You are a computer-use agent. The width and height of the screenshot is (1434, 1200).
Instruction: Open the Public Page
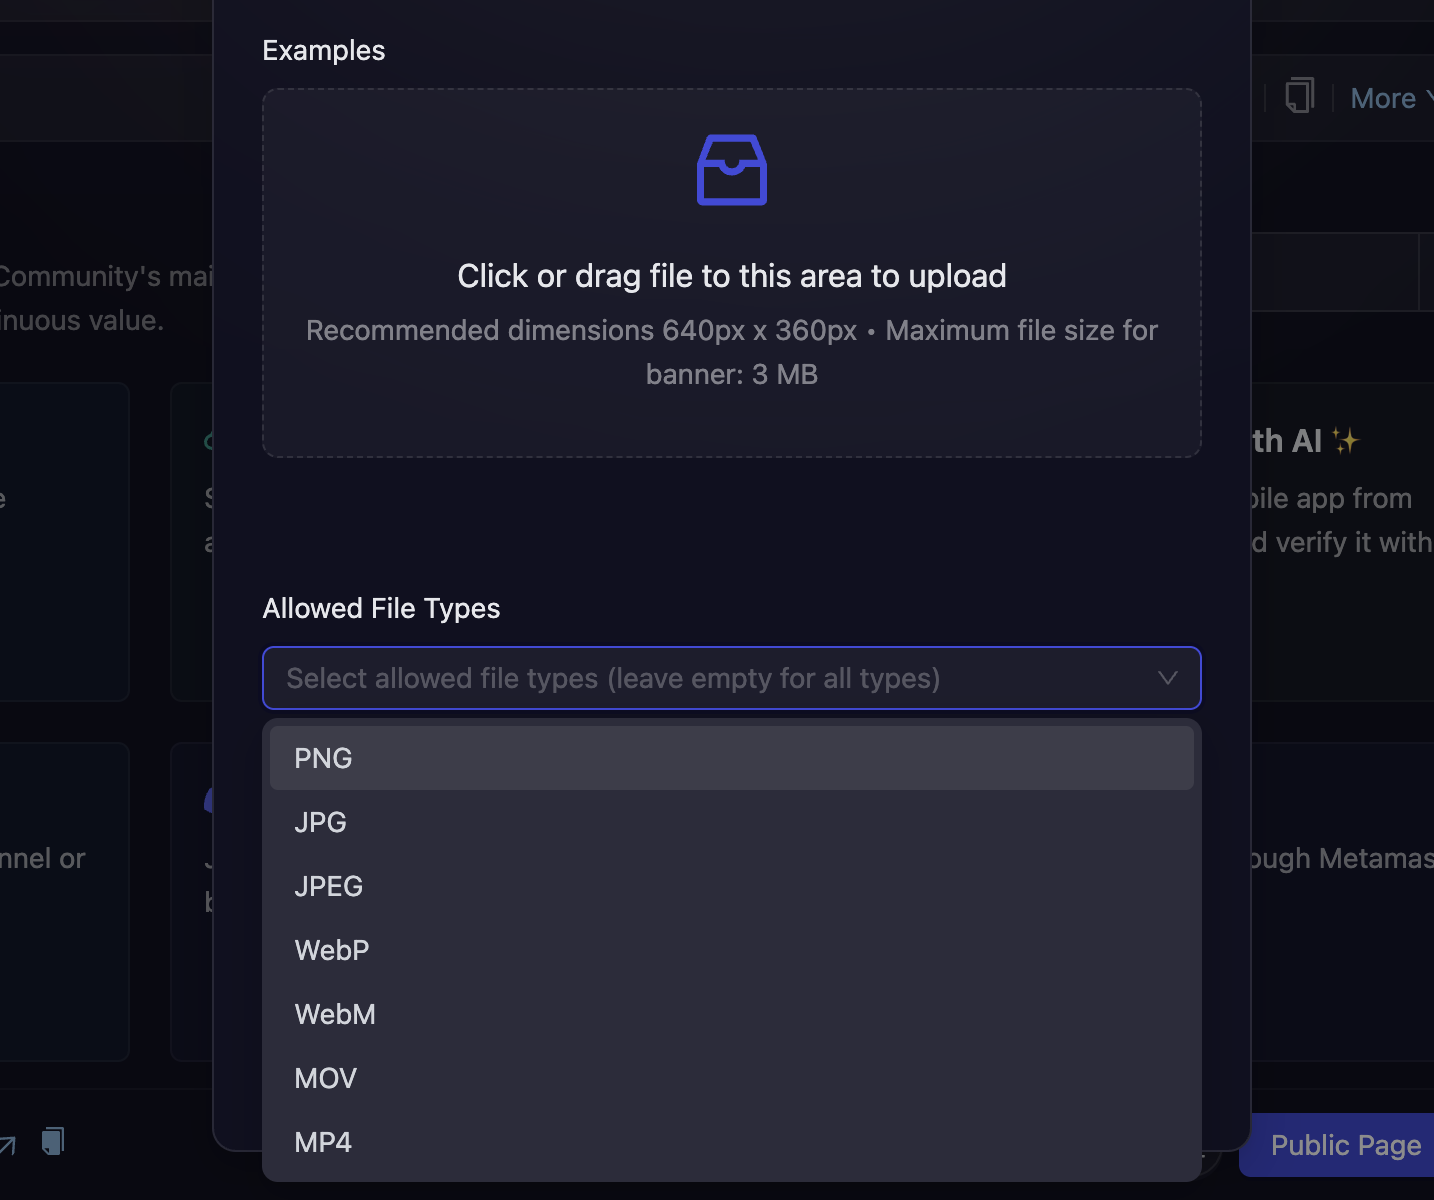click(x=1345, y=1145)
